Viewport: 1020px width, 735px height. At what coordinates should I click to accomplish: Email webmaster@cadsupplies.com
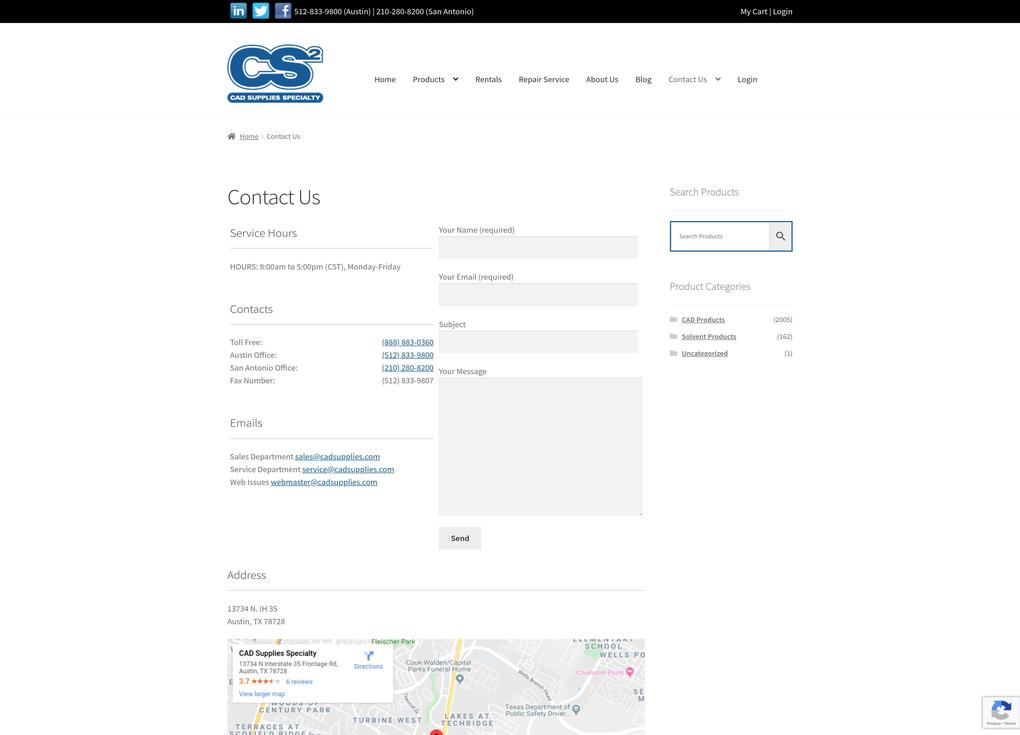click(x=324, y=482)
